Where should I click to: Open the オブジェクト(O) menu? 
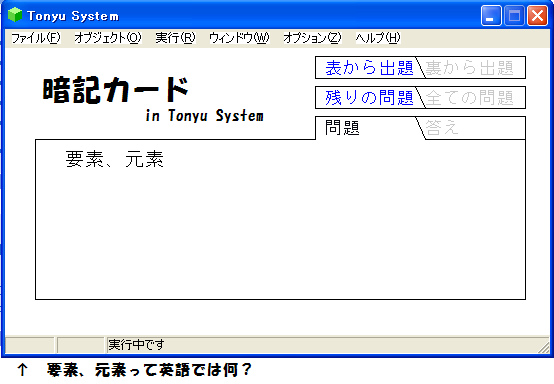tap(108, 37)
